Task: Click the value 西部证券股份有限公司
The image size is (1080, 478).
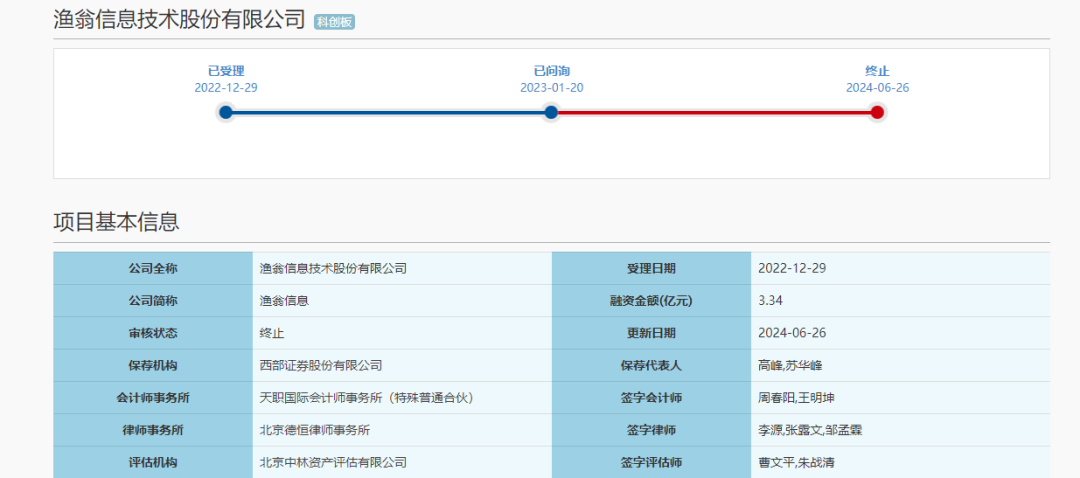Action: tap(321, 366)
